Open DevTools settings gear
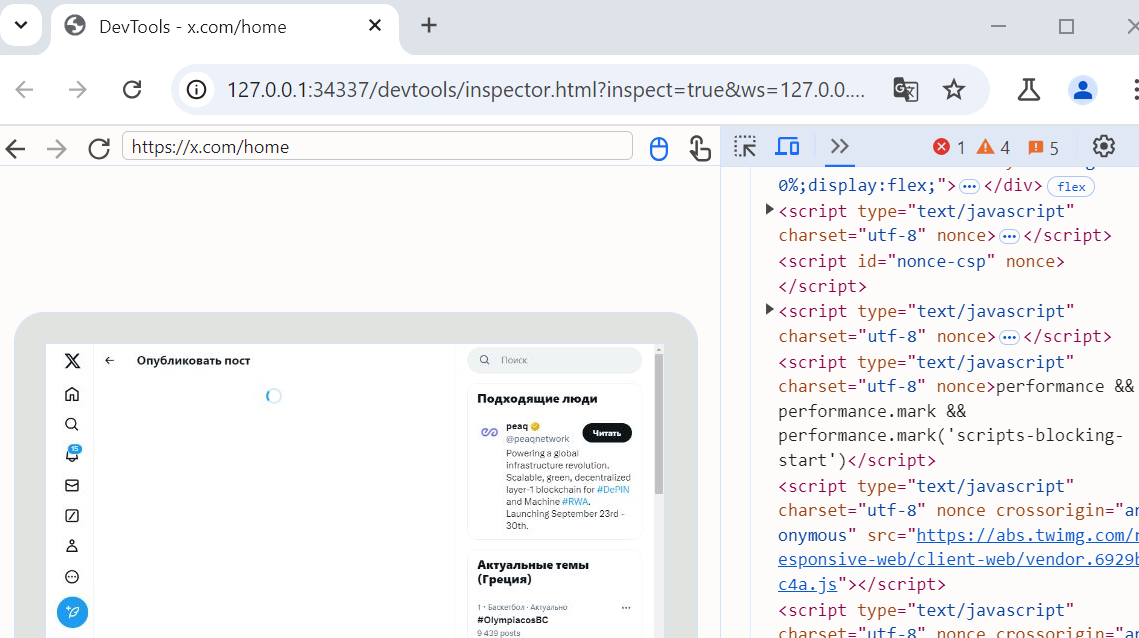The image size is (1139, 638). pyautogui.click(x=1103, y=146)
